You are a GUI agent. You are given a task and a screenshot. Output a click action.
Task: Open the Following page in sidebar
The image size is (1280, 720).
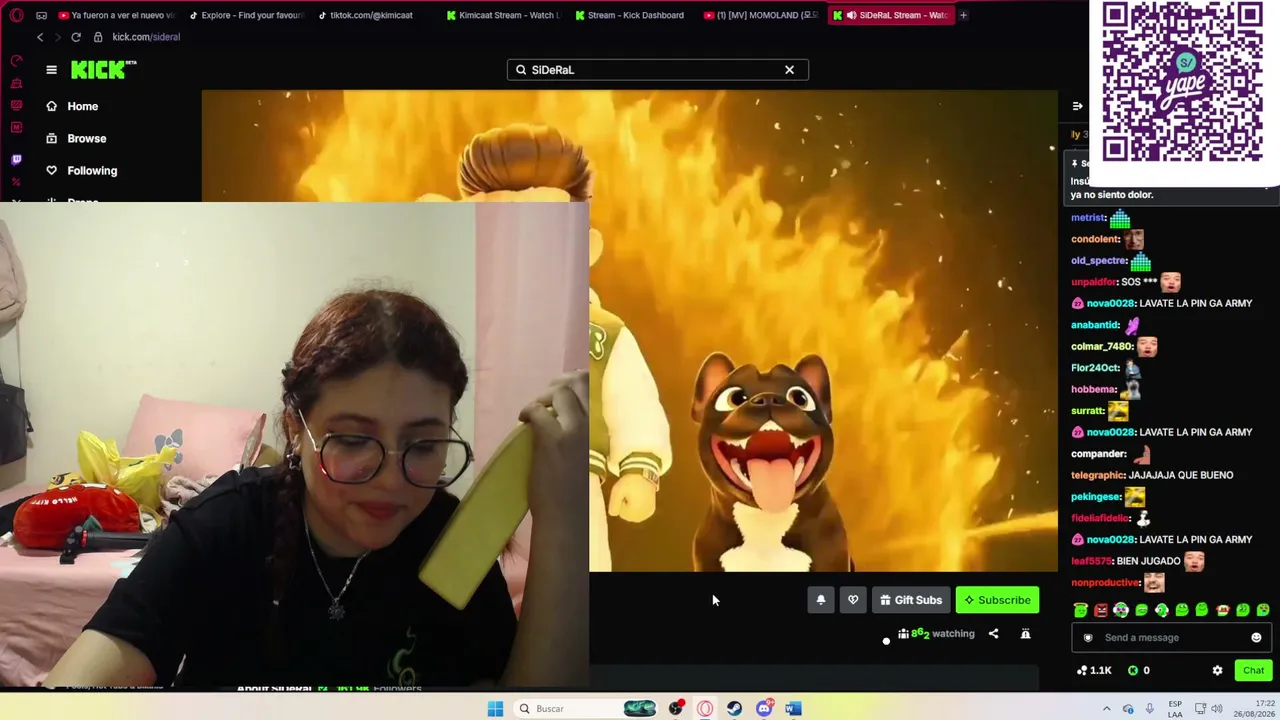[x=82, y=170]
